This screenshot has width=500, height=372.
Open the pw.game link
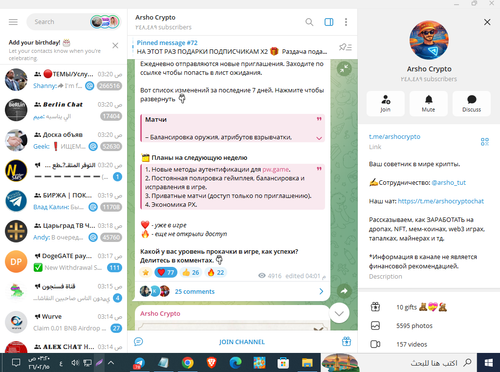tap(276, 169)
